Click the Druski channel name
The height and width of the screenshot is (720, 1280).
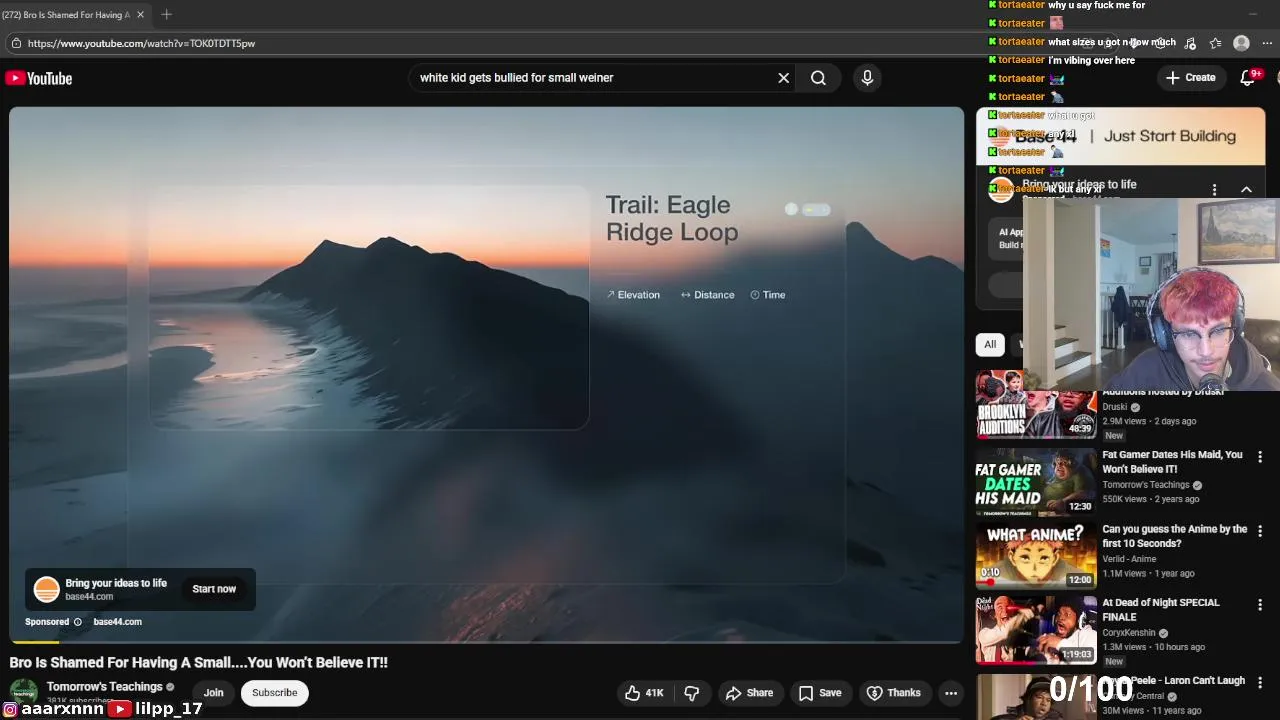(1114, 408)
